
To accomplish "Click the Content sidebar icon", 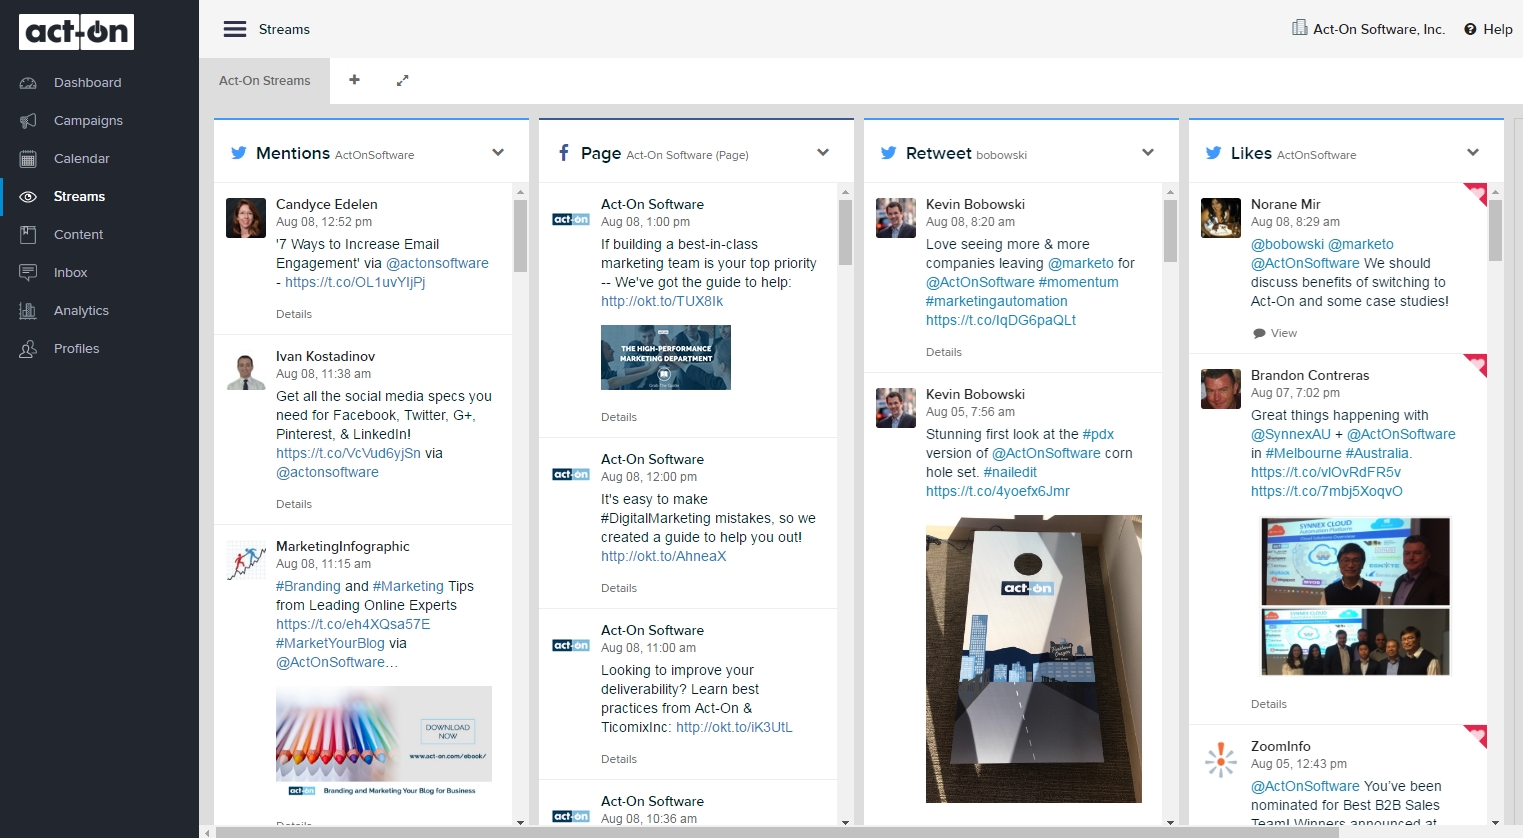I will tap(28, 235).
